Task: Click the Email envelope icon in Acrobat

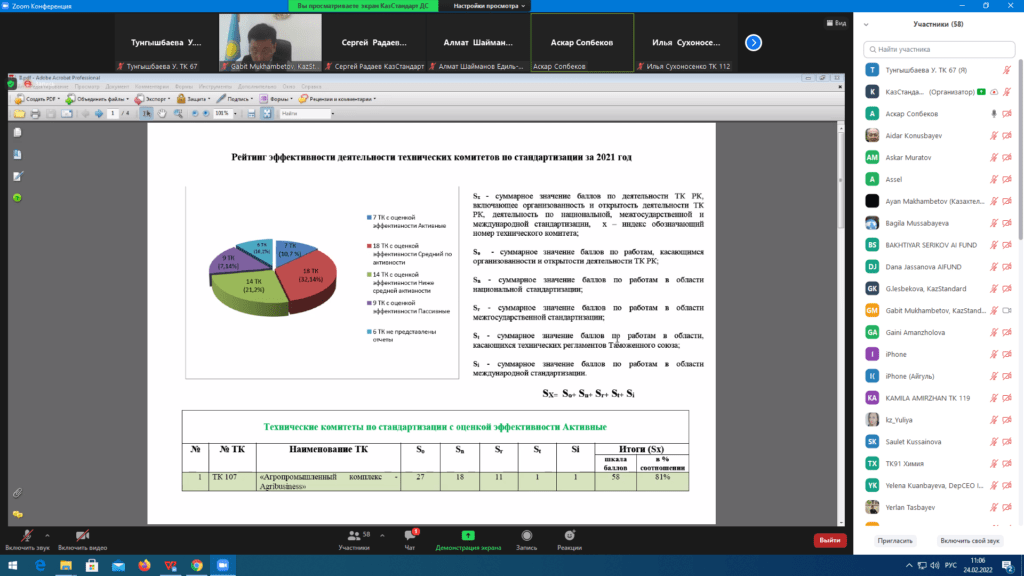Action: 67,114
